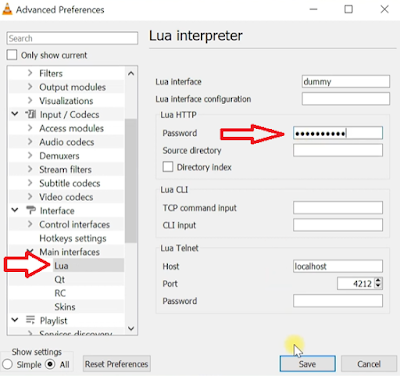This screenshot has height=376, width=400.
Task: Collapse the Interface section chevron
Action: (15, 210)
